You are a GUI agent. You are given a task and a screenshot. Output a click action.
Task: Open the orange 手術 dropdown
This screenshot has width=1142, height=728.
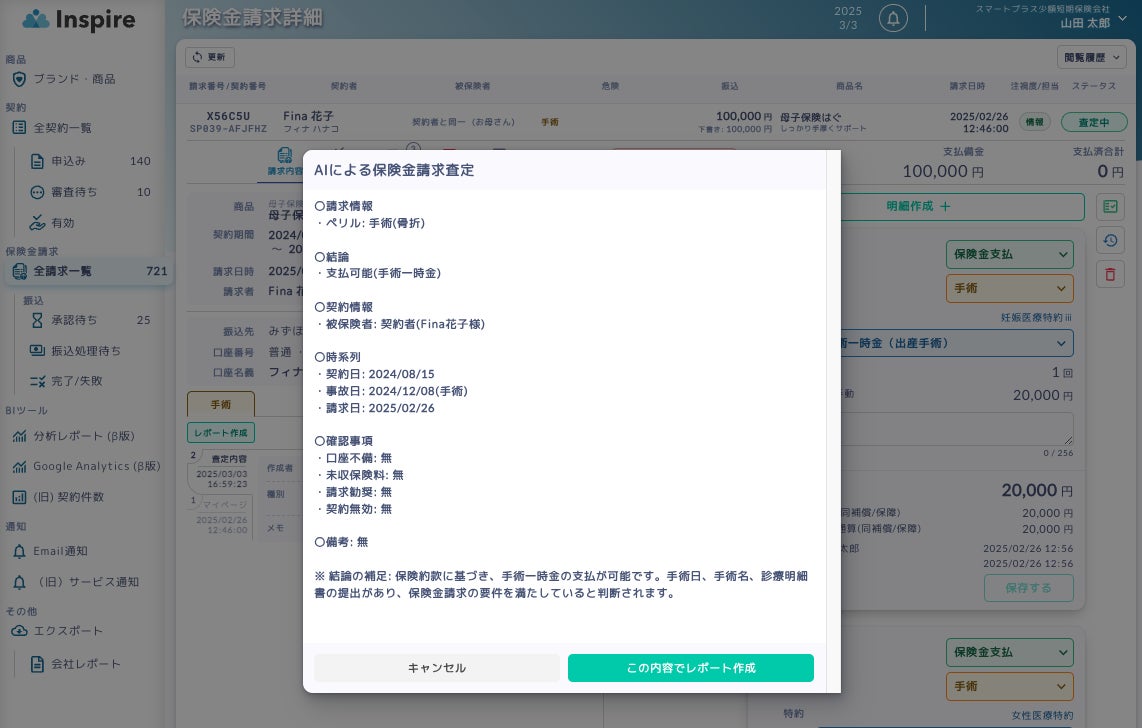pos(1009,288)
